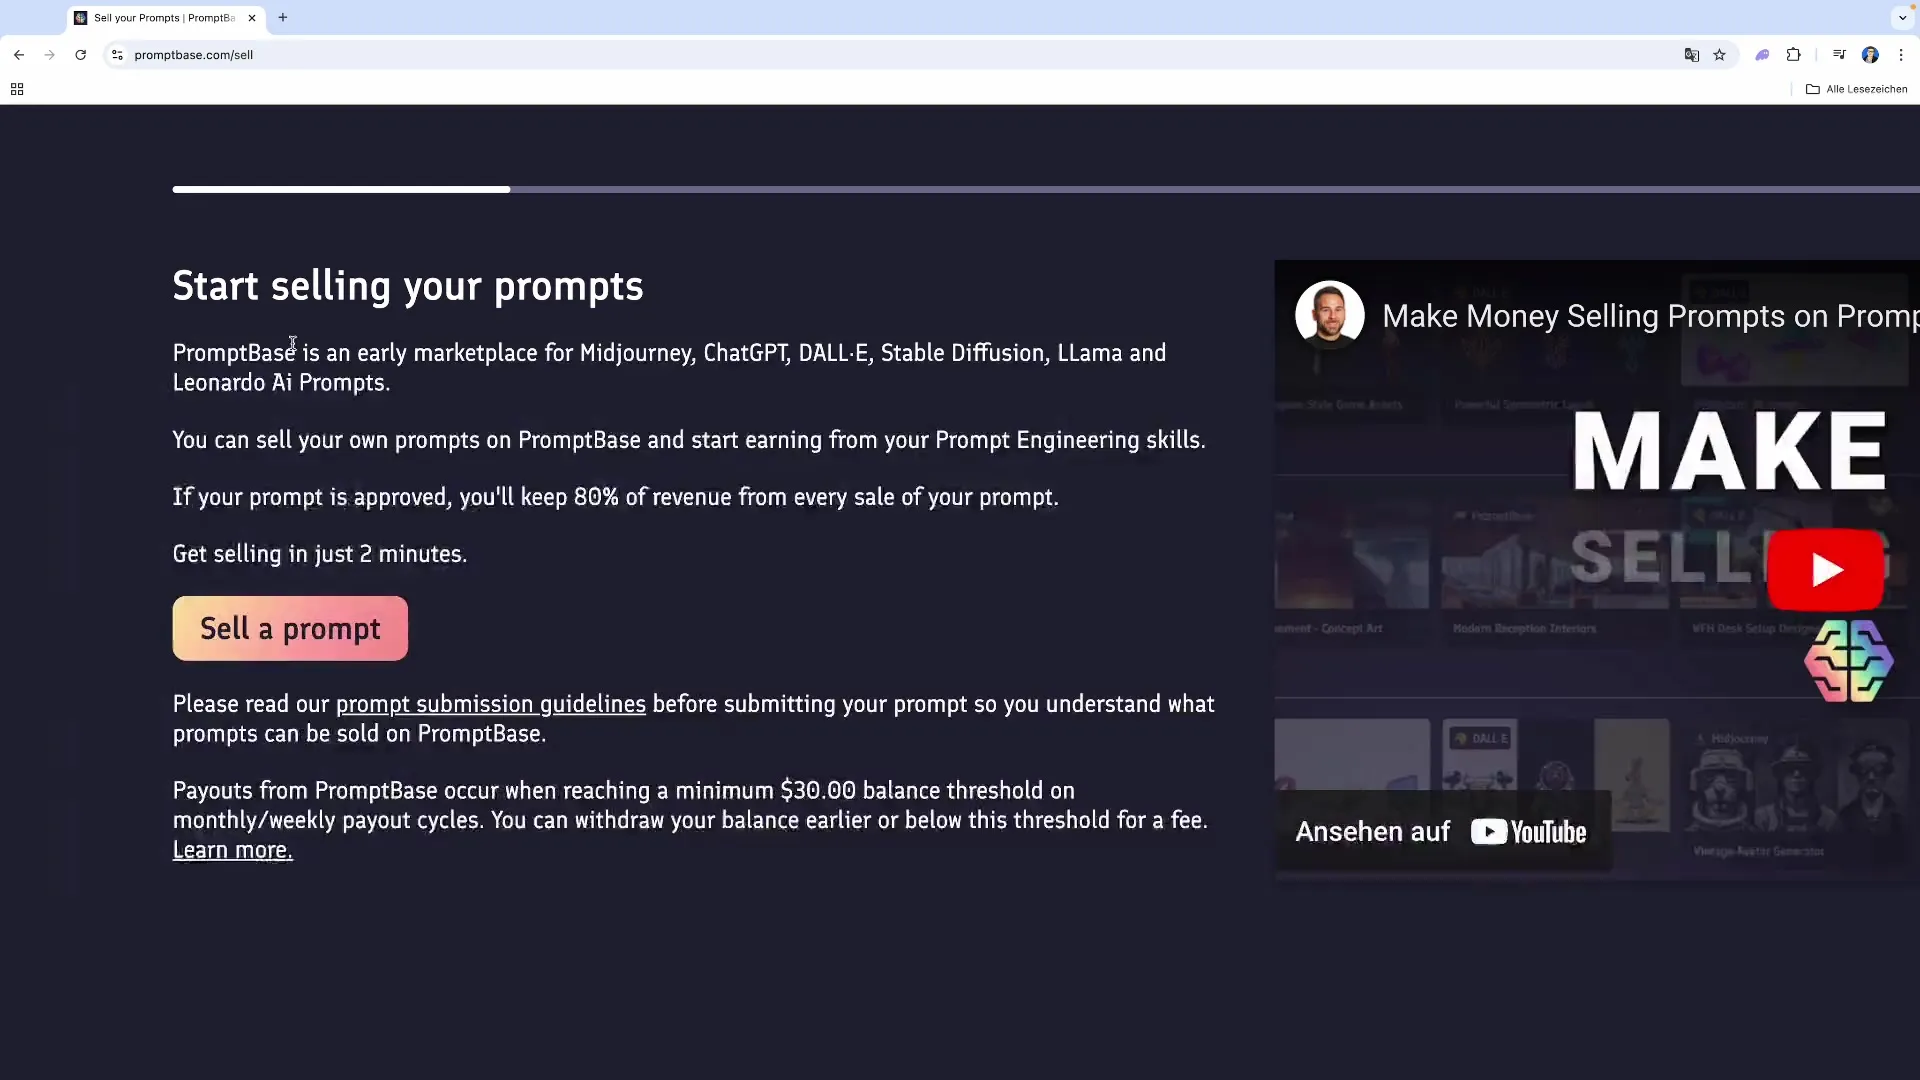Click the Translate page icon
Viewport: 1920px width, 1080px height.
[1691, 55]
